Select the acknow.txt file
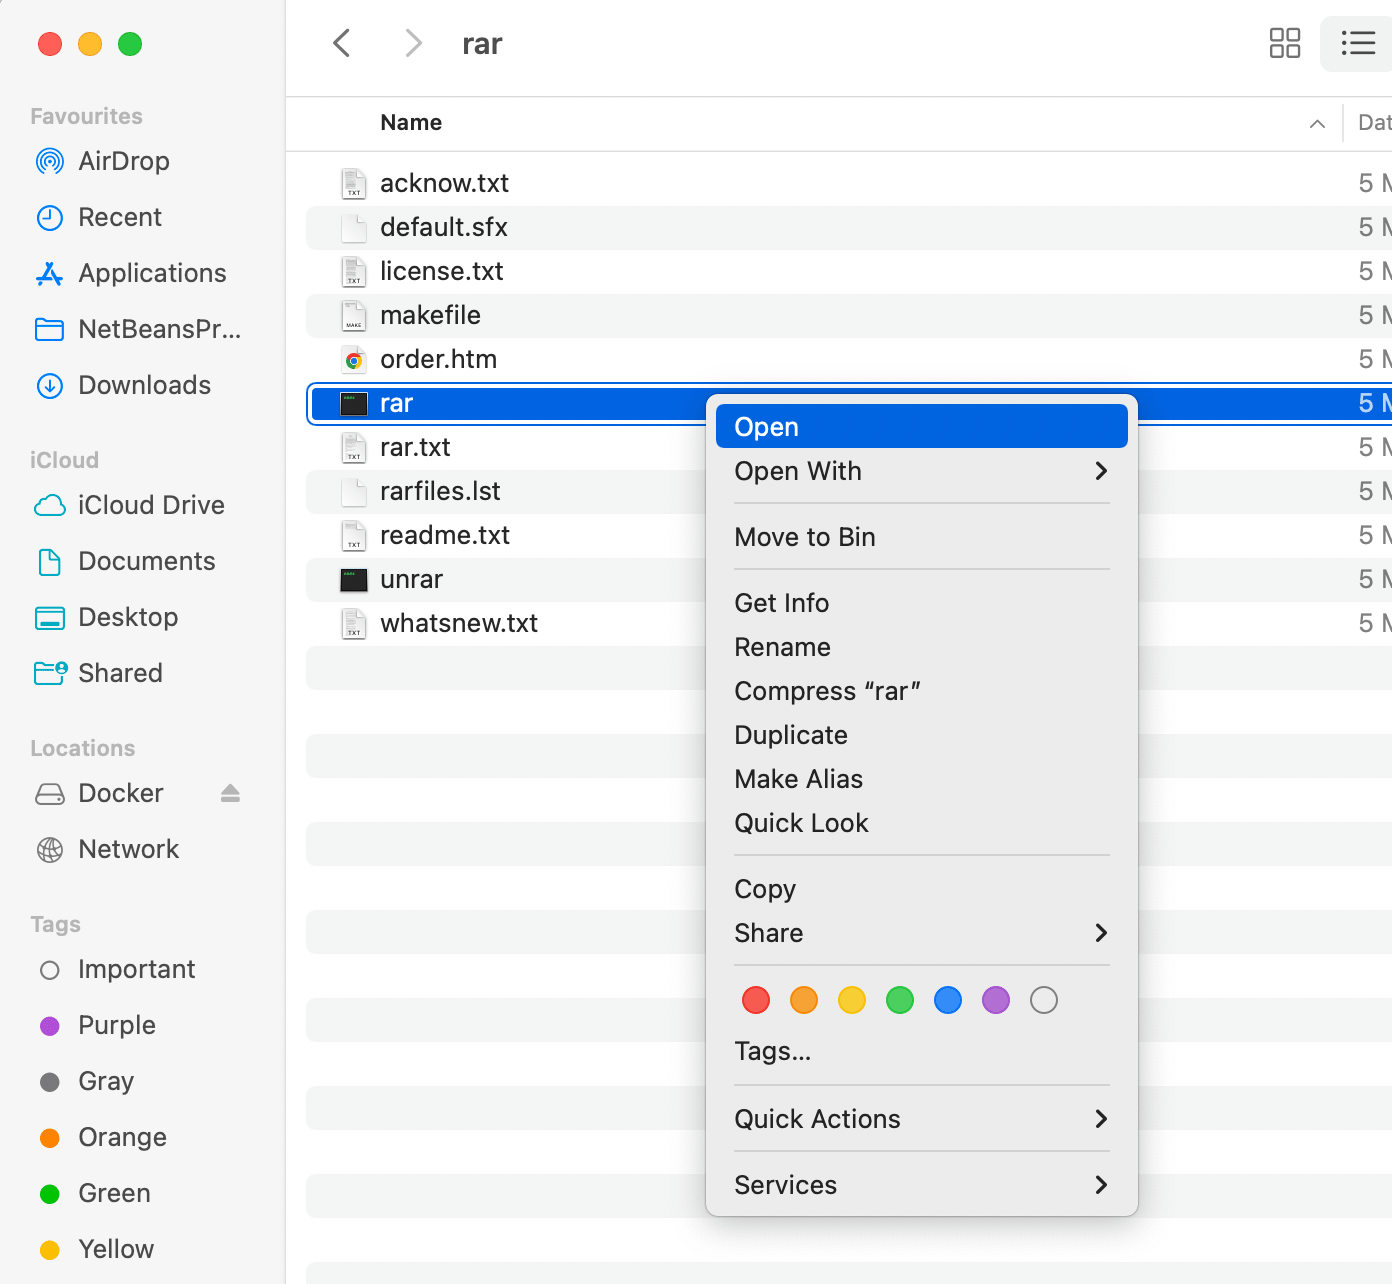The height and width of the screenshot is (1284, 1392). click(x=444, y=183)
